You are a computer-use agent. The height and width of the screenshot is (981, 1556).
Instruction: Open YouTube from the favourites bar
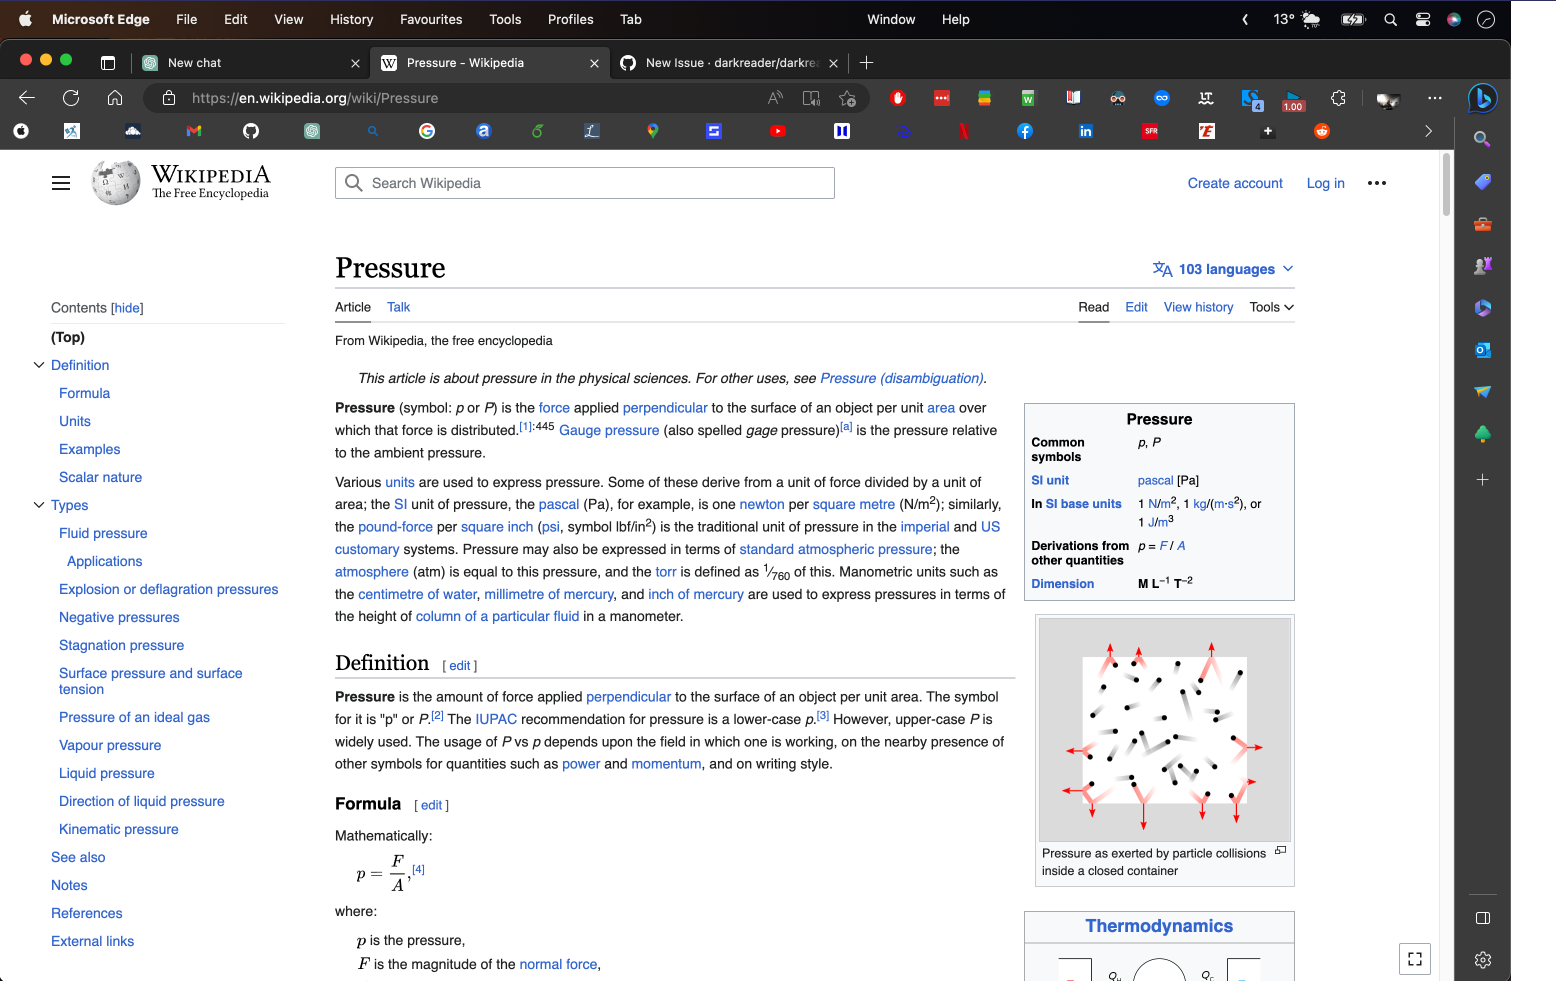pos(778,131)
